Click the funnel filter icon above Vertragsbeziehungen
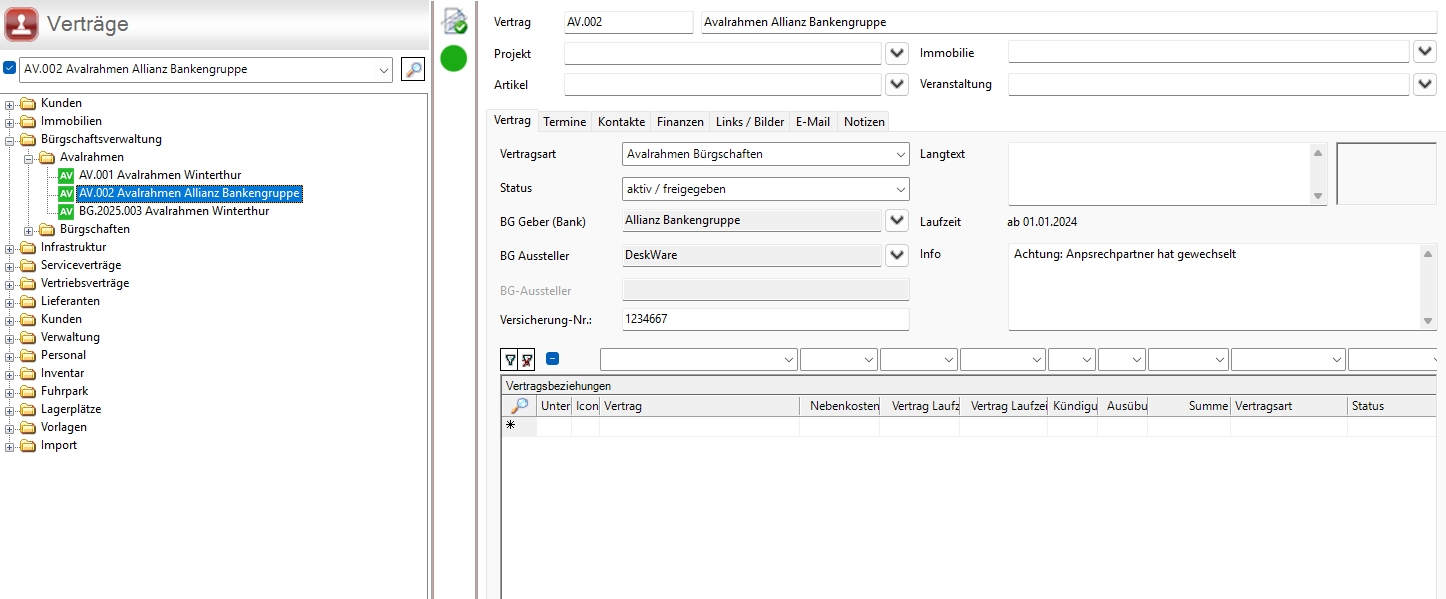 tap(509, 359)
